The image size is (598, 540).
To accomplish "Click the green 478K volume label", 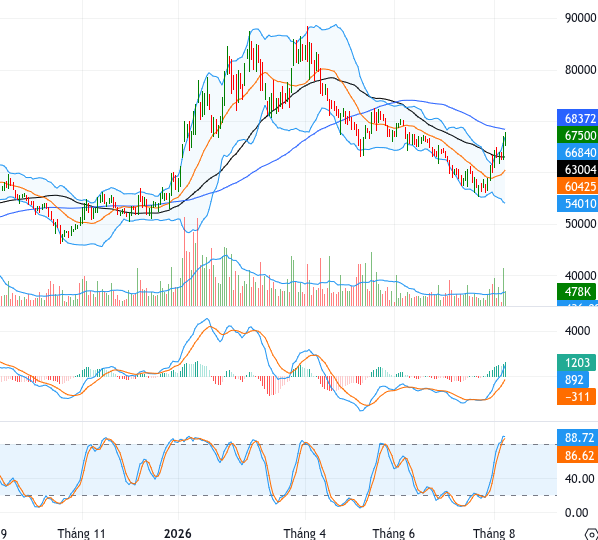I will click(x=576, y=292).
